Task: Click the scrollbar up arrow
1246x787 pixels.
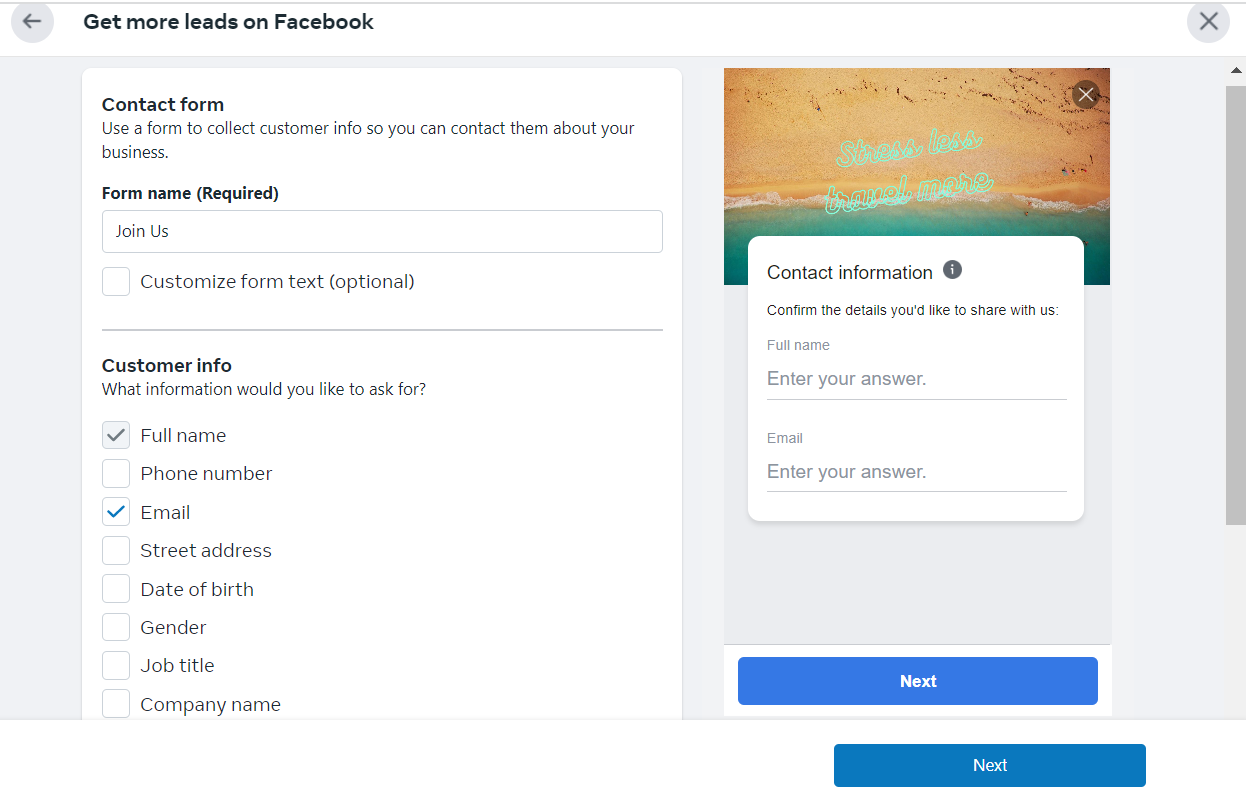Action: (1236, 71)
